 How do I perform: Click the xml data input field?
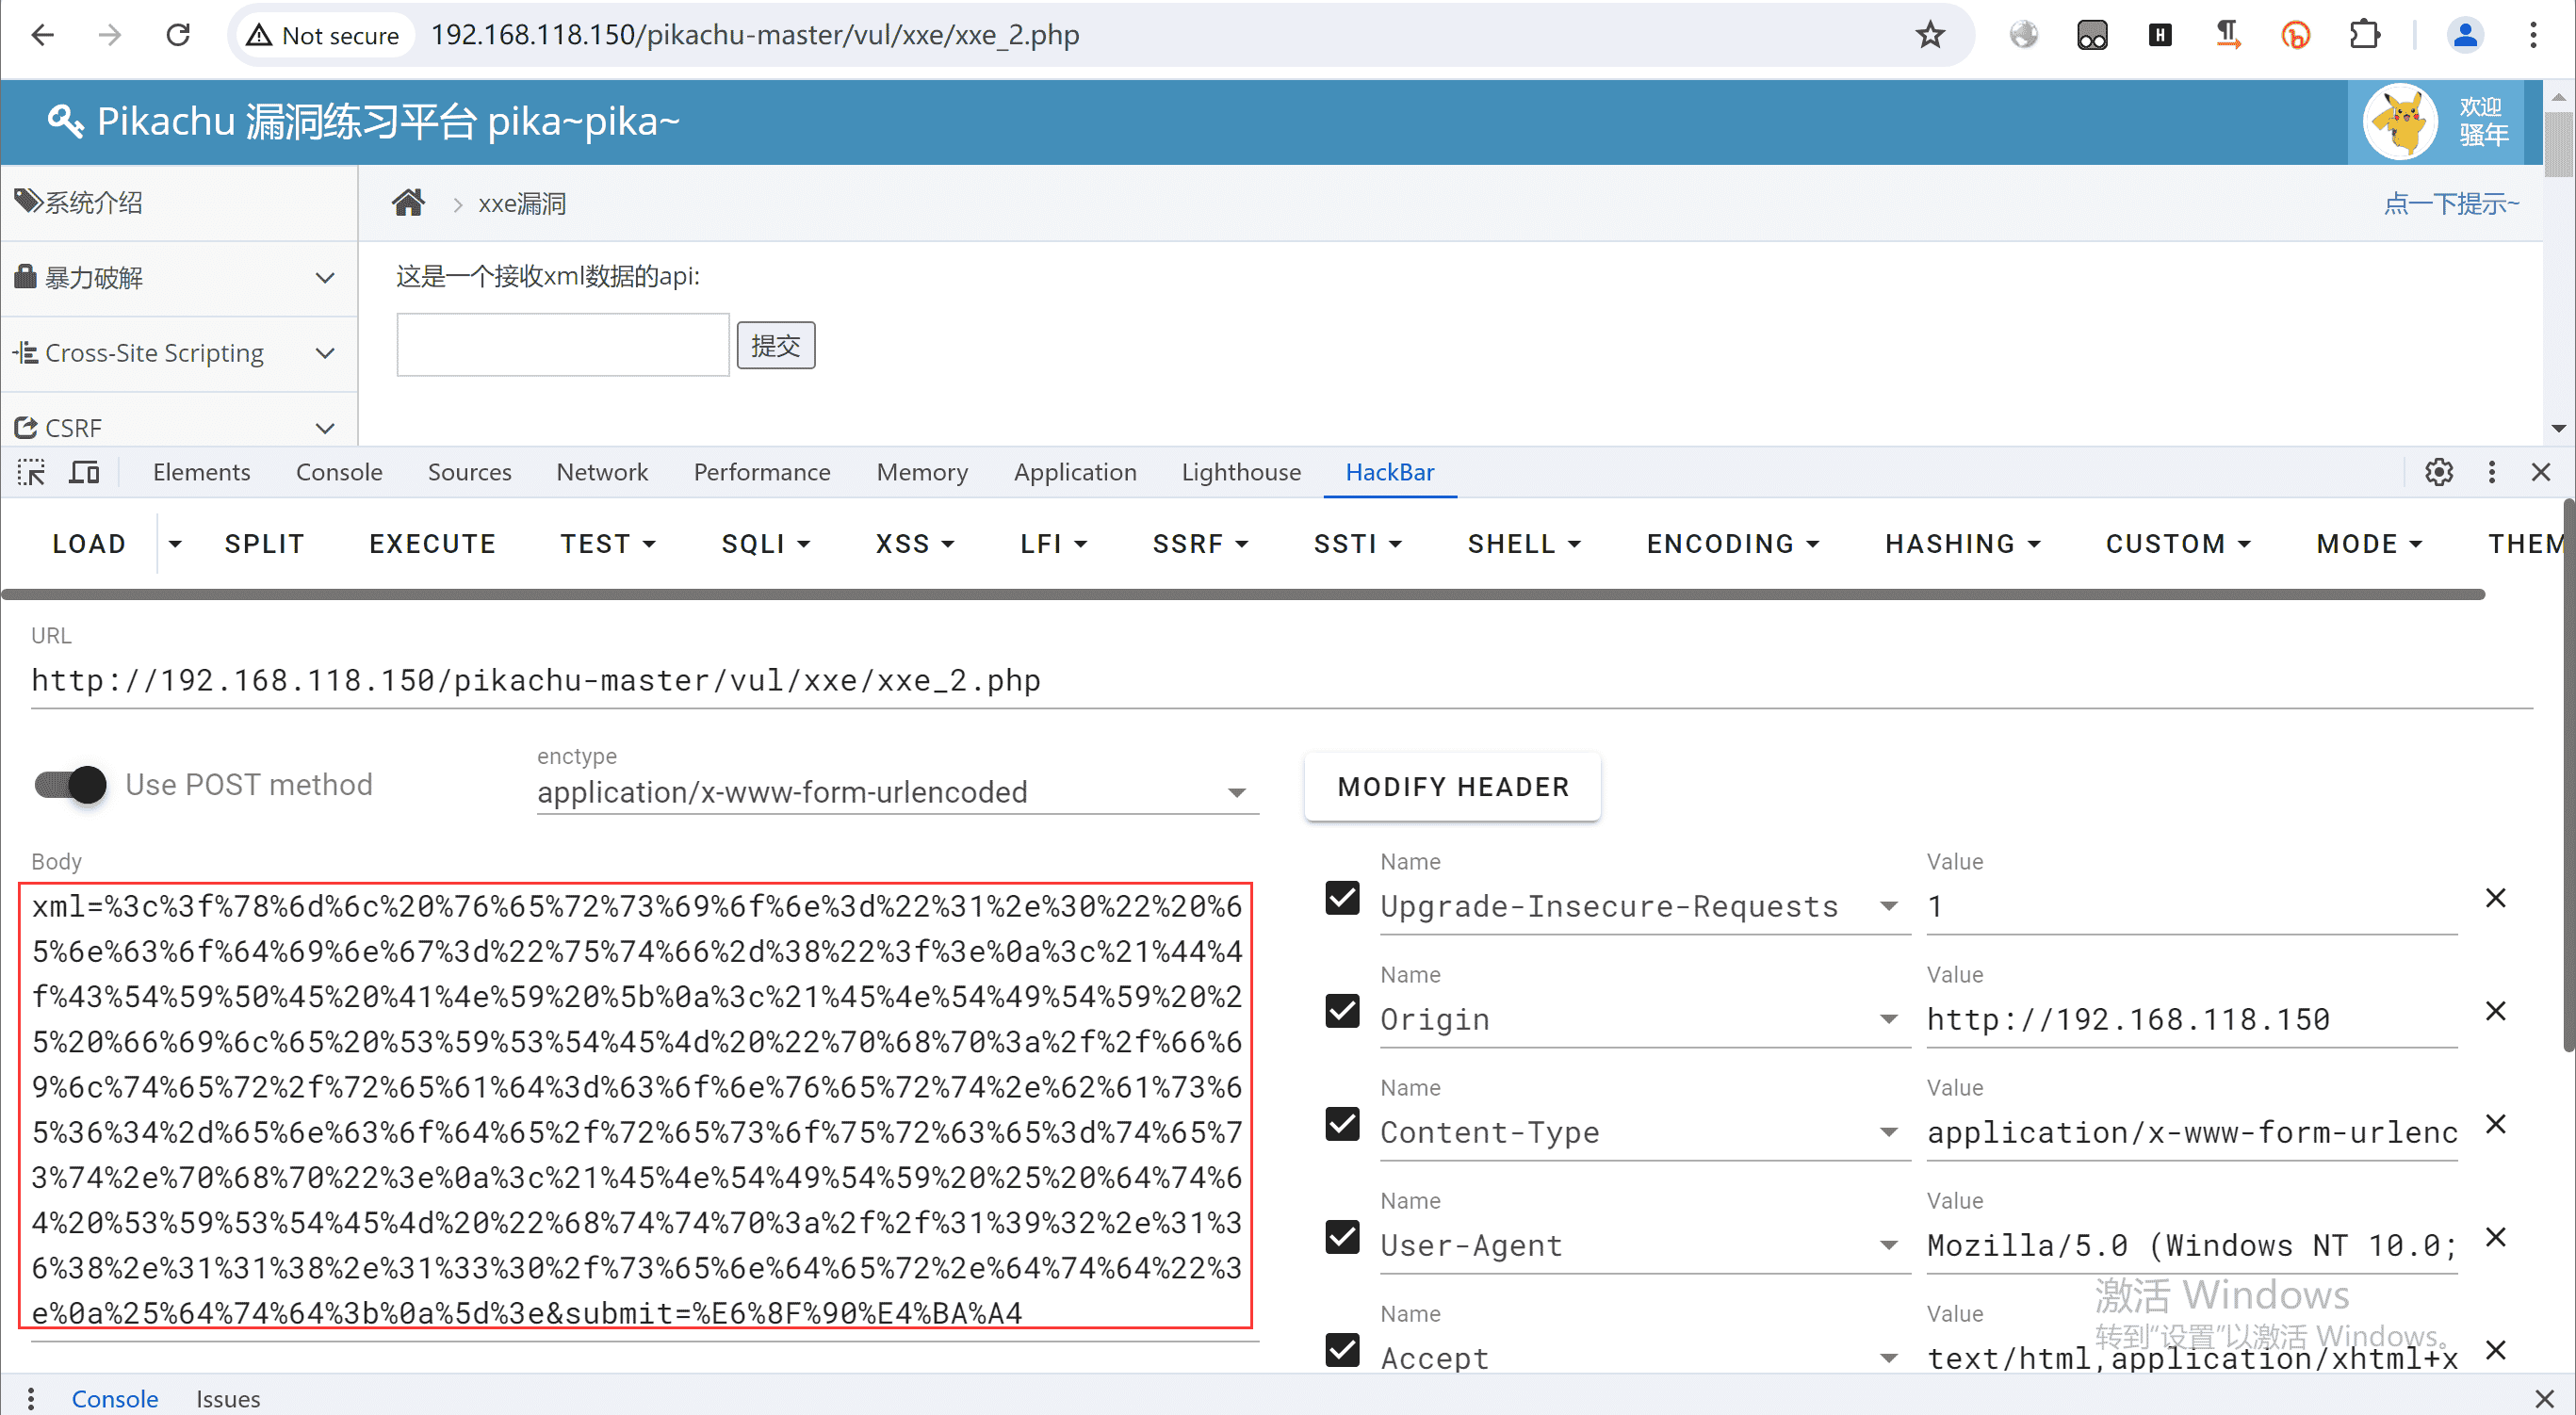point(562,345)
